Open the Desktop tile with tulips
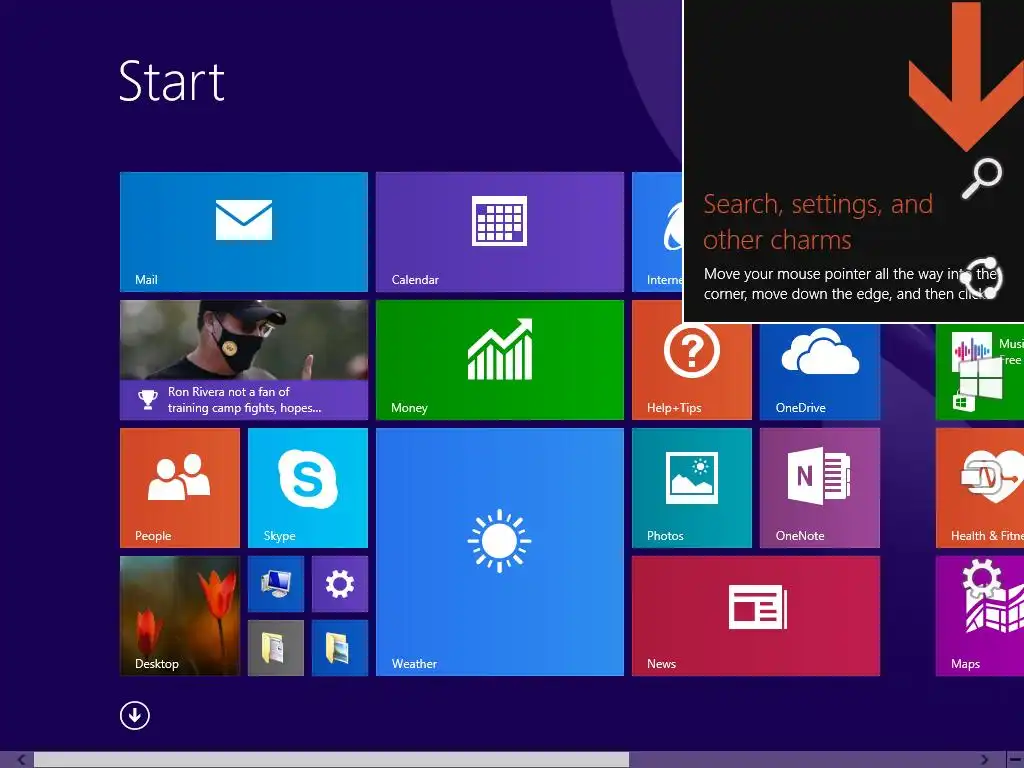 pos(180,616)
